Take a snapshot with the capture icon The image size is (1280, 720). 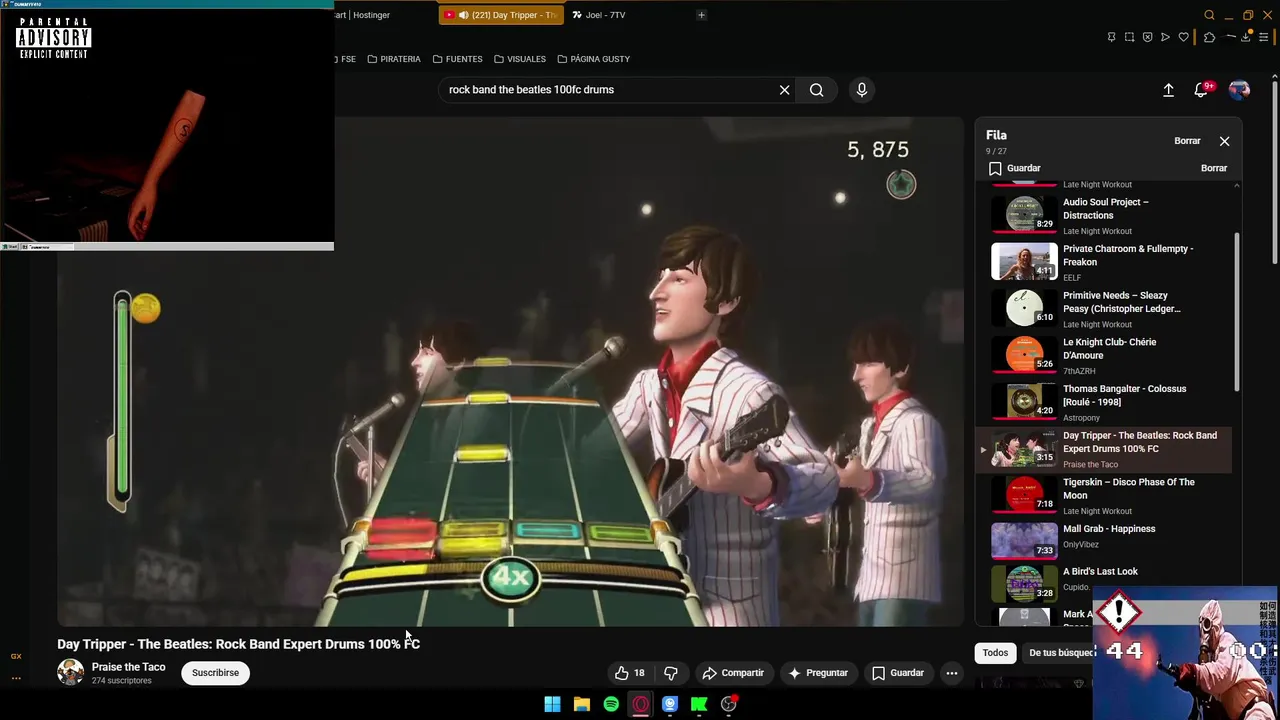pyautogui.click(x=1129, y=37)
